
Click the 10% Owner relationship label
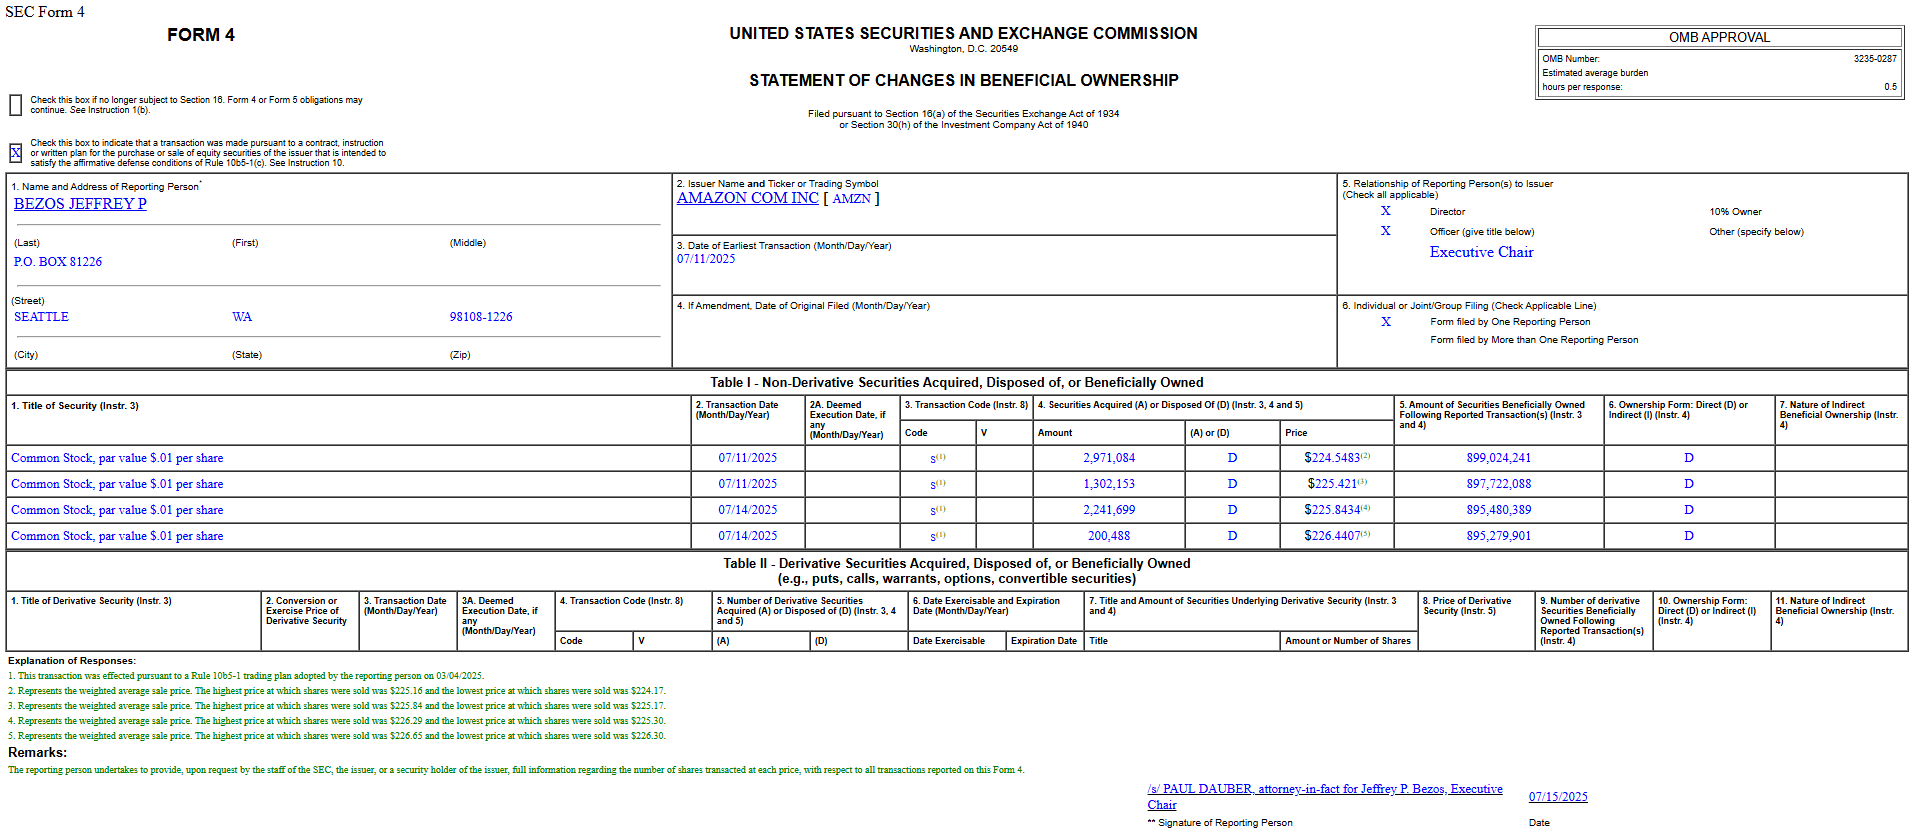pos(1735,212)
